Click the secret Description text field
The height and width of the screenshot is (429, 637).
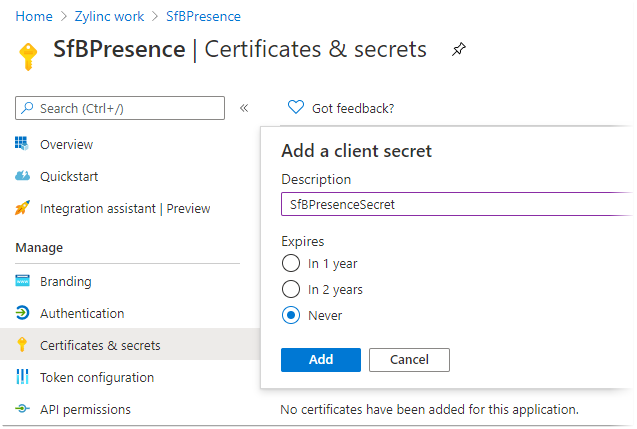(x=457, y=204)
